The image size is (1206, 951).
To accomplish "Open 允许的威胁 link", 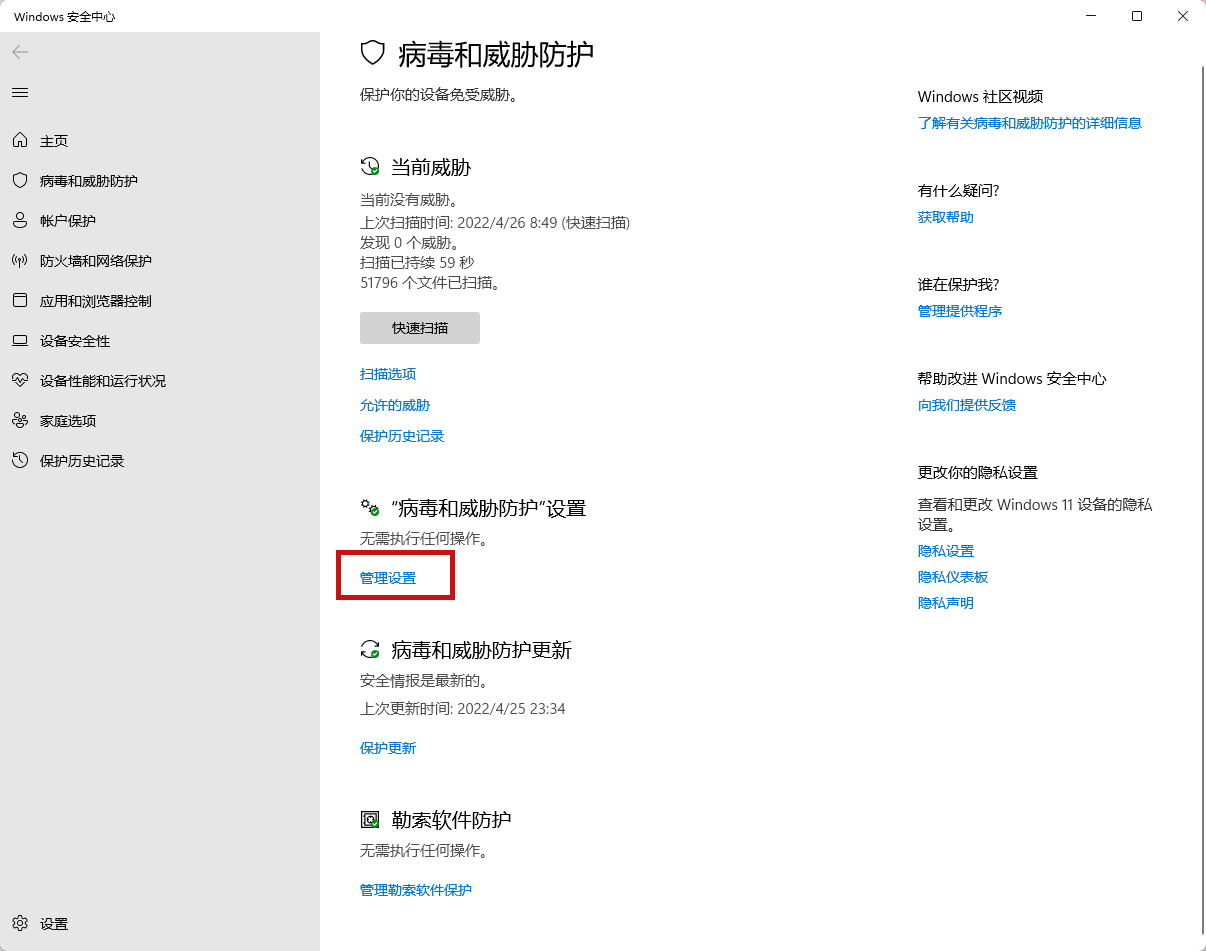I will click(x=395, y=405).
